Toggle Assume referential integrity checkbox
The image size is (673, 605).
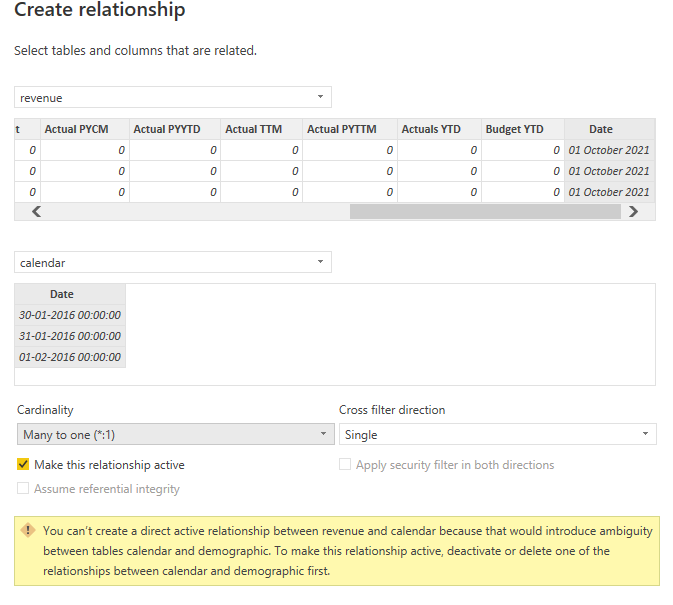23,488
